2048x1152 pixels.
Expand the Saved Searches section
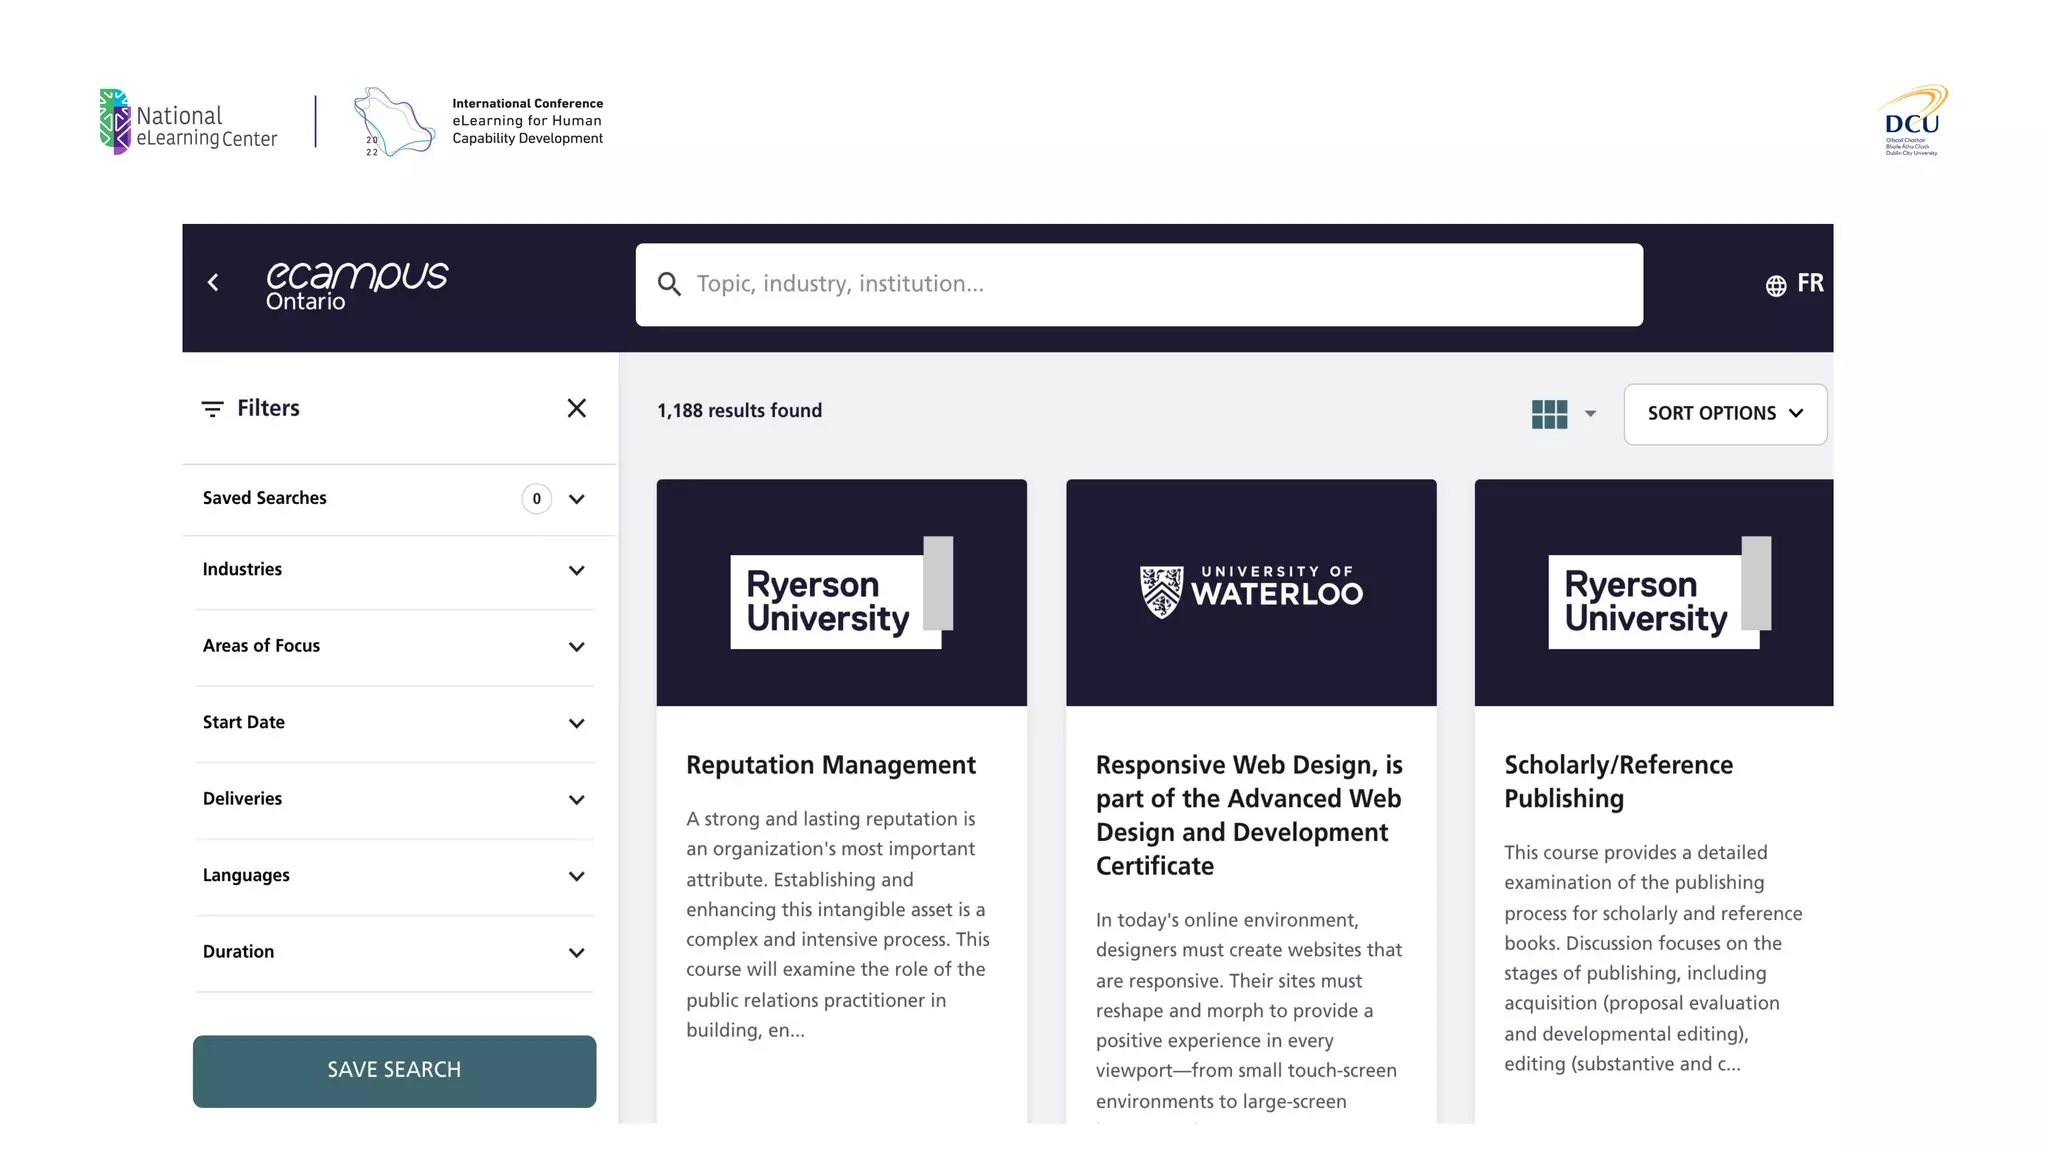(576, 499)
